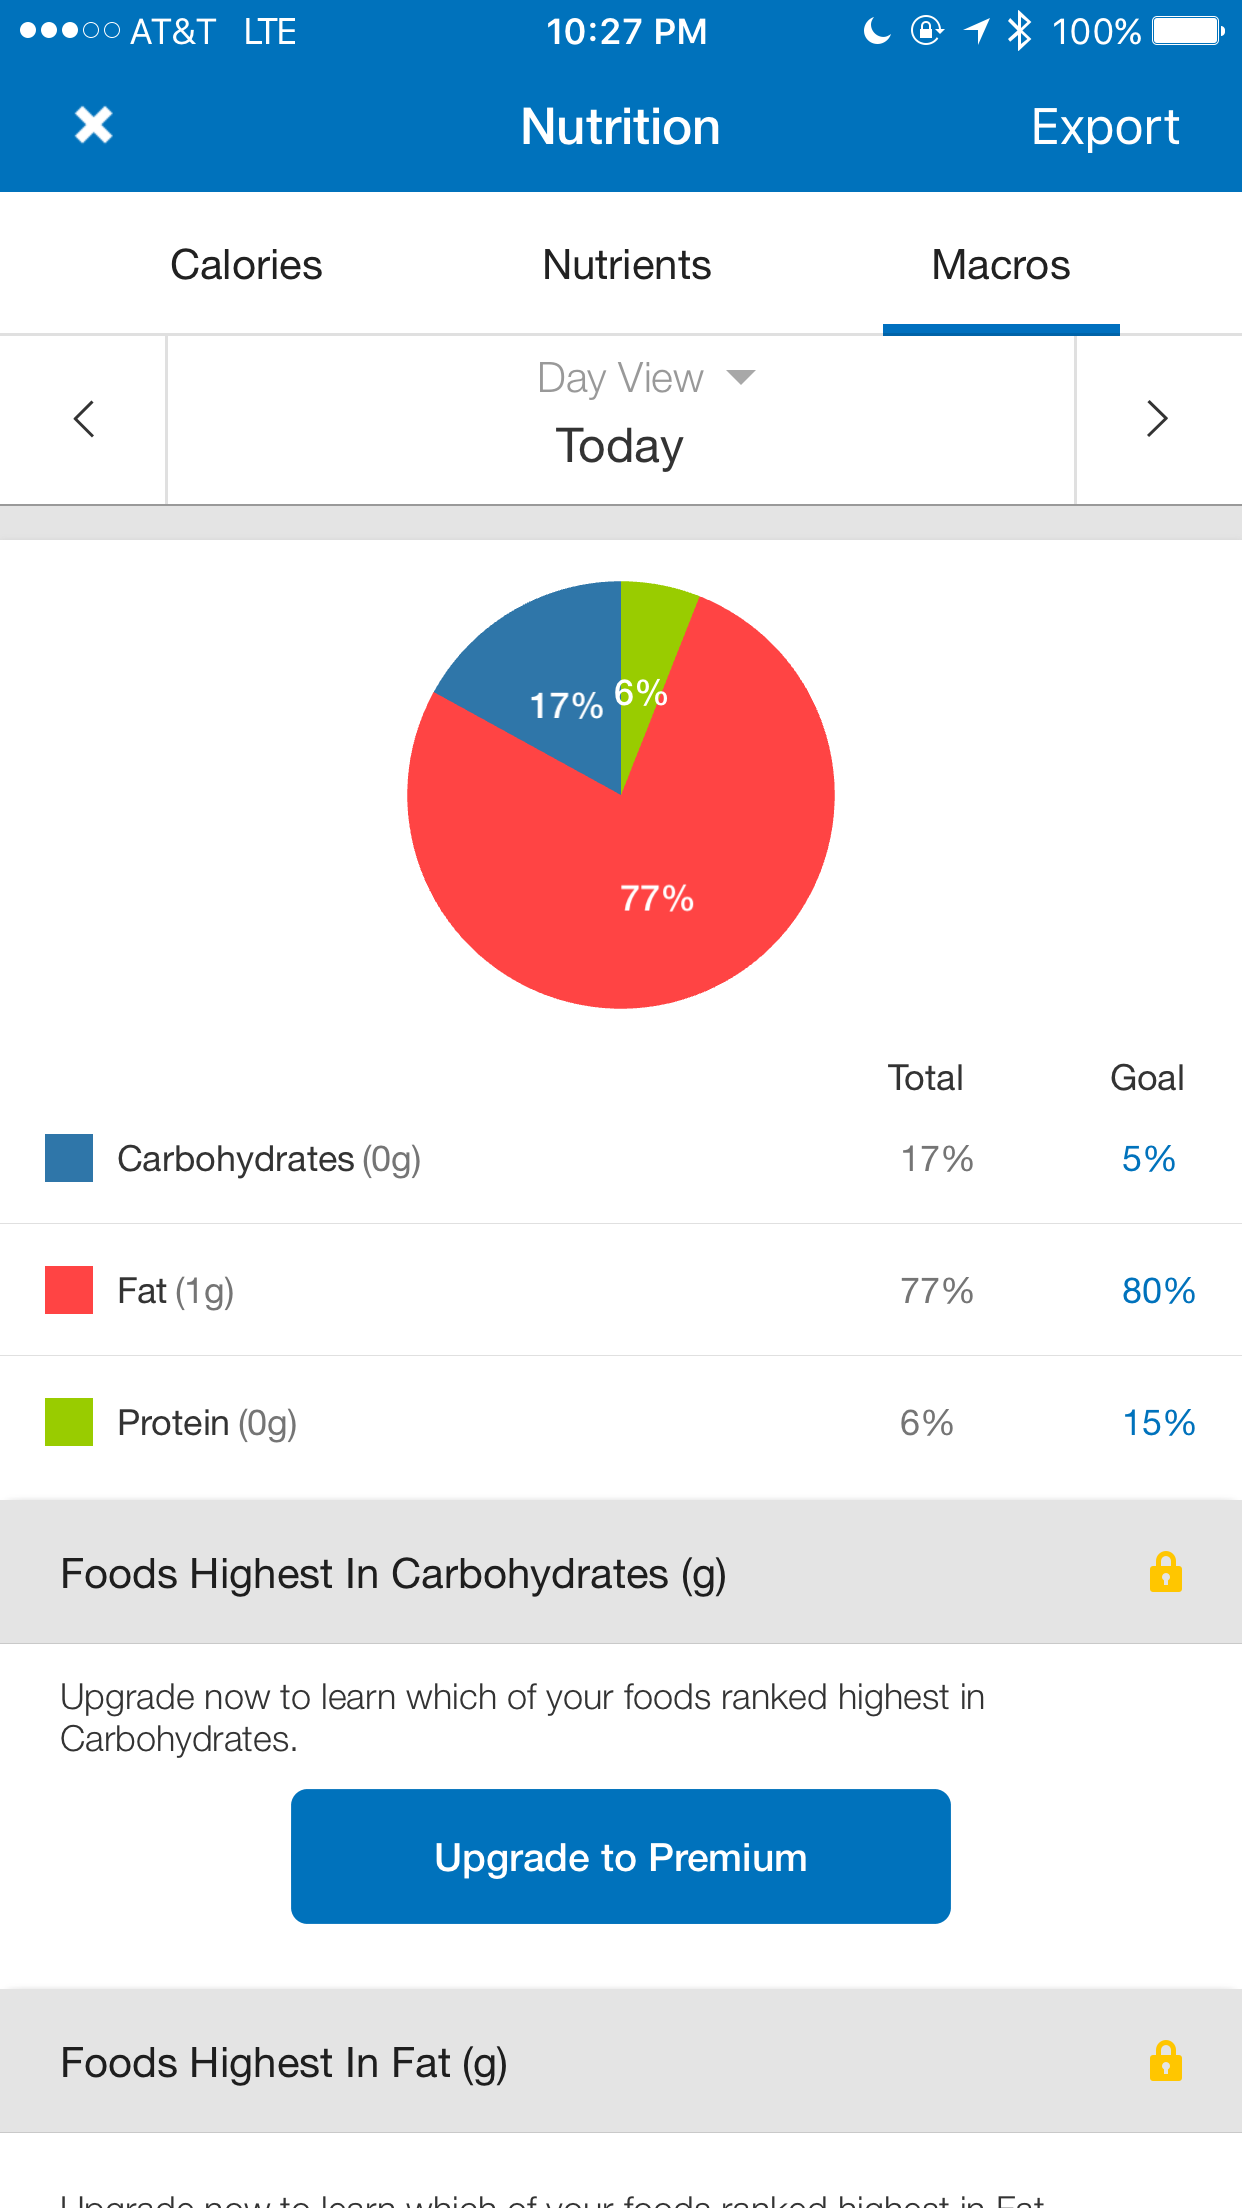This screenshot has height=2208, width=1242.
Task: Click Upgrade to Premium button
Action: [x=621, y=1857]
